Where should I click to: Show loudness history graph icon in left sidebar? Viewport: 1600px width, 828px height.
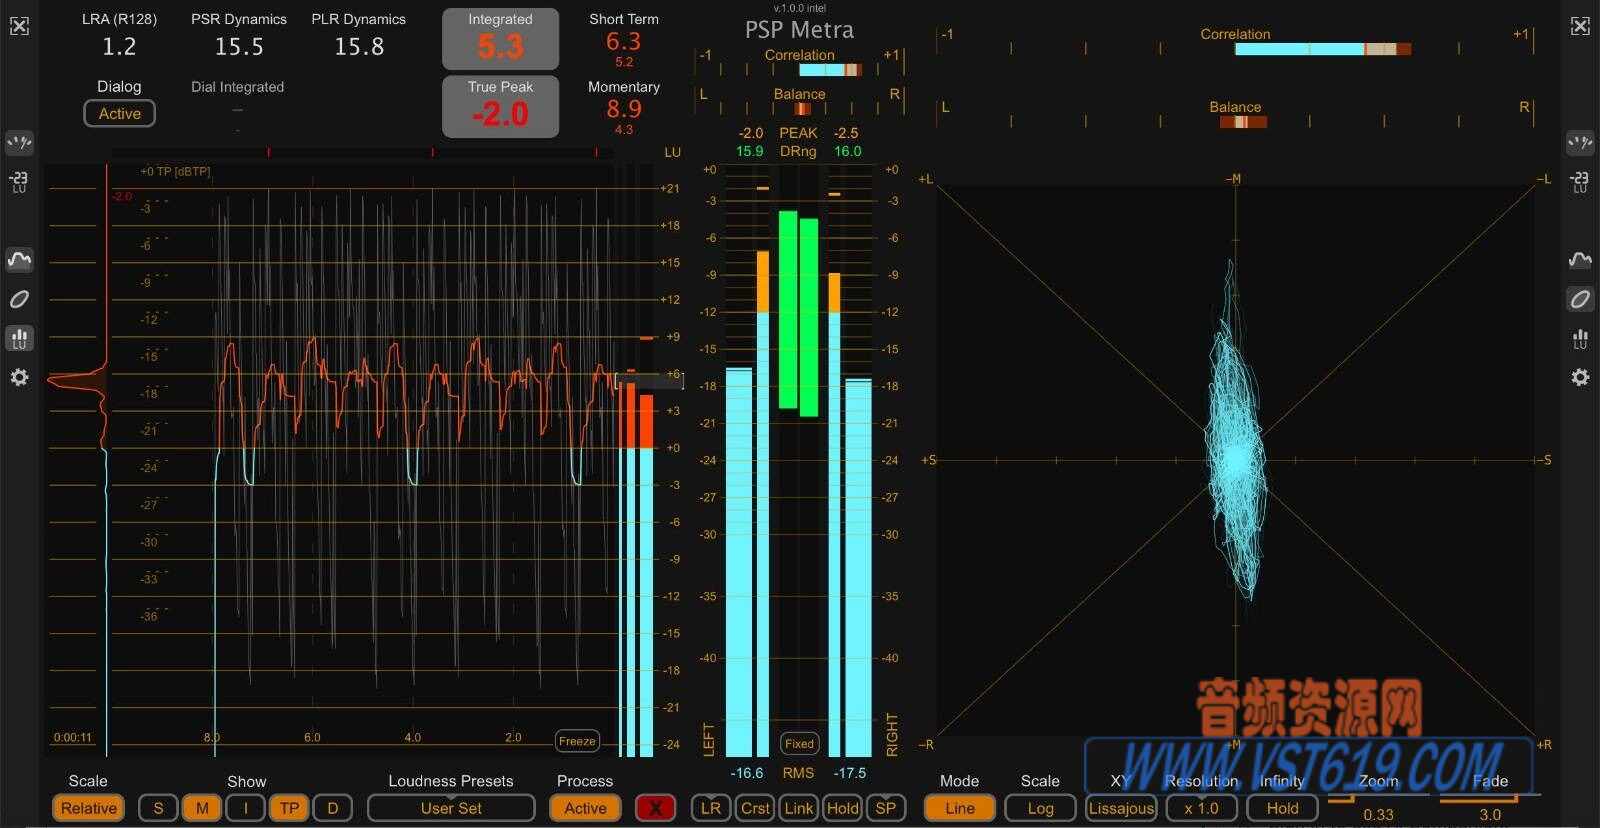19,260
